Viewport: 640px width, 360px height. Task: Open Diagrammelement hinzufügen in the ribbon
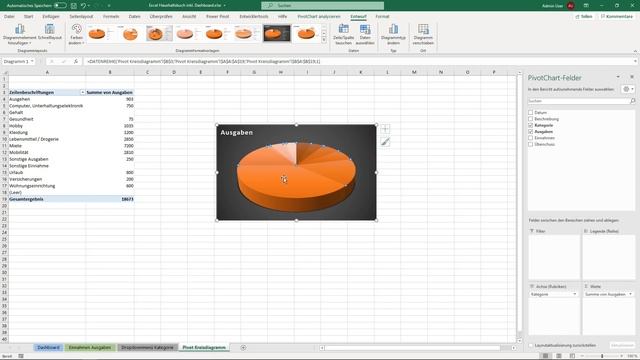click(20, 34)
